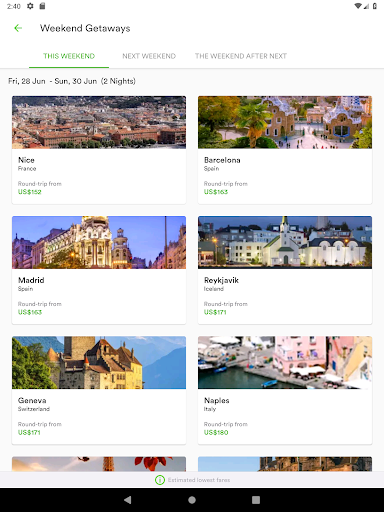Open partially visible bottom-right destination card
This screenshot has height=512, width=384.
285,464
